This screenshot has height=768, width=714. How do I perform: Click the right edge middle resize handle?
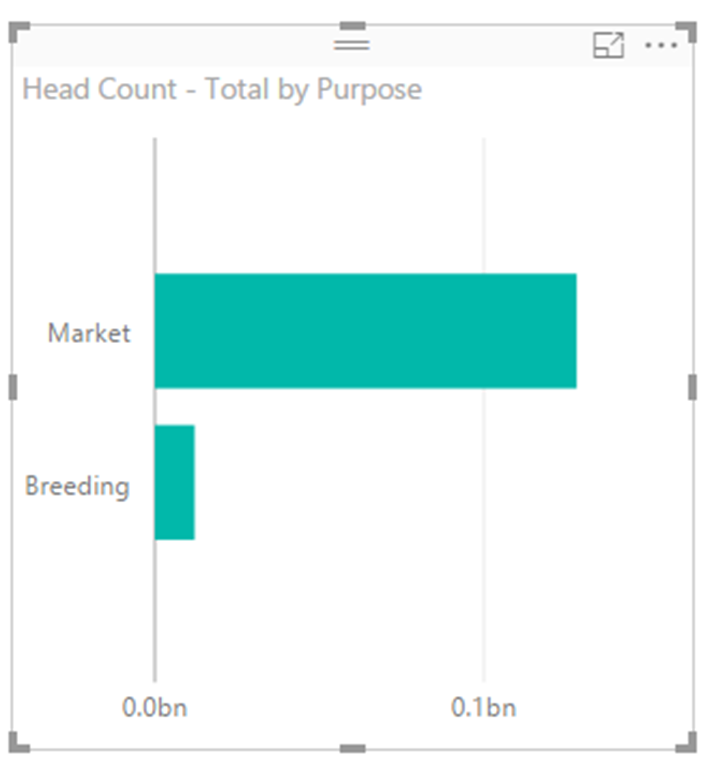[x=692, y=387]
